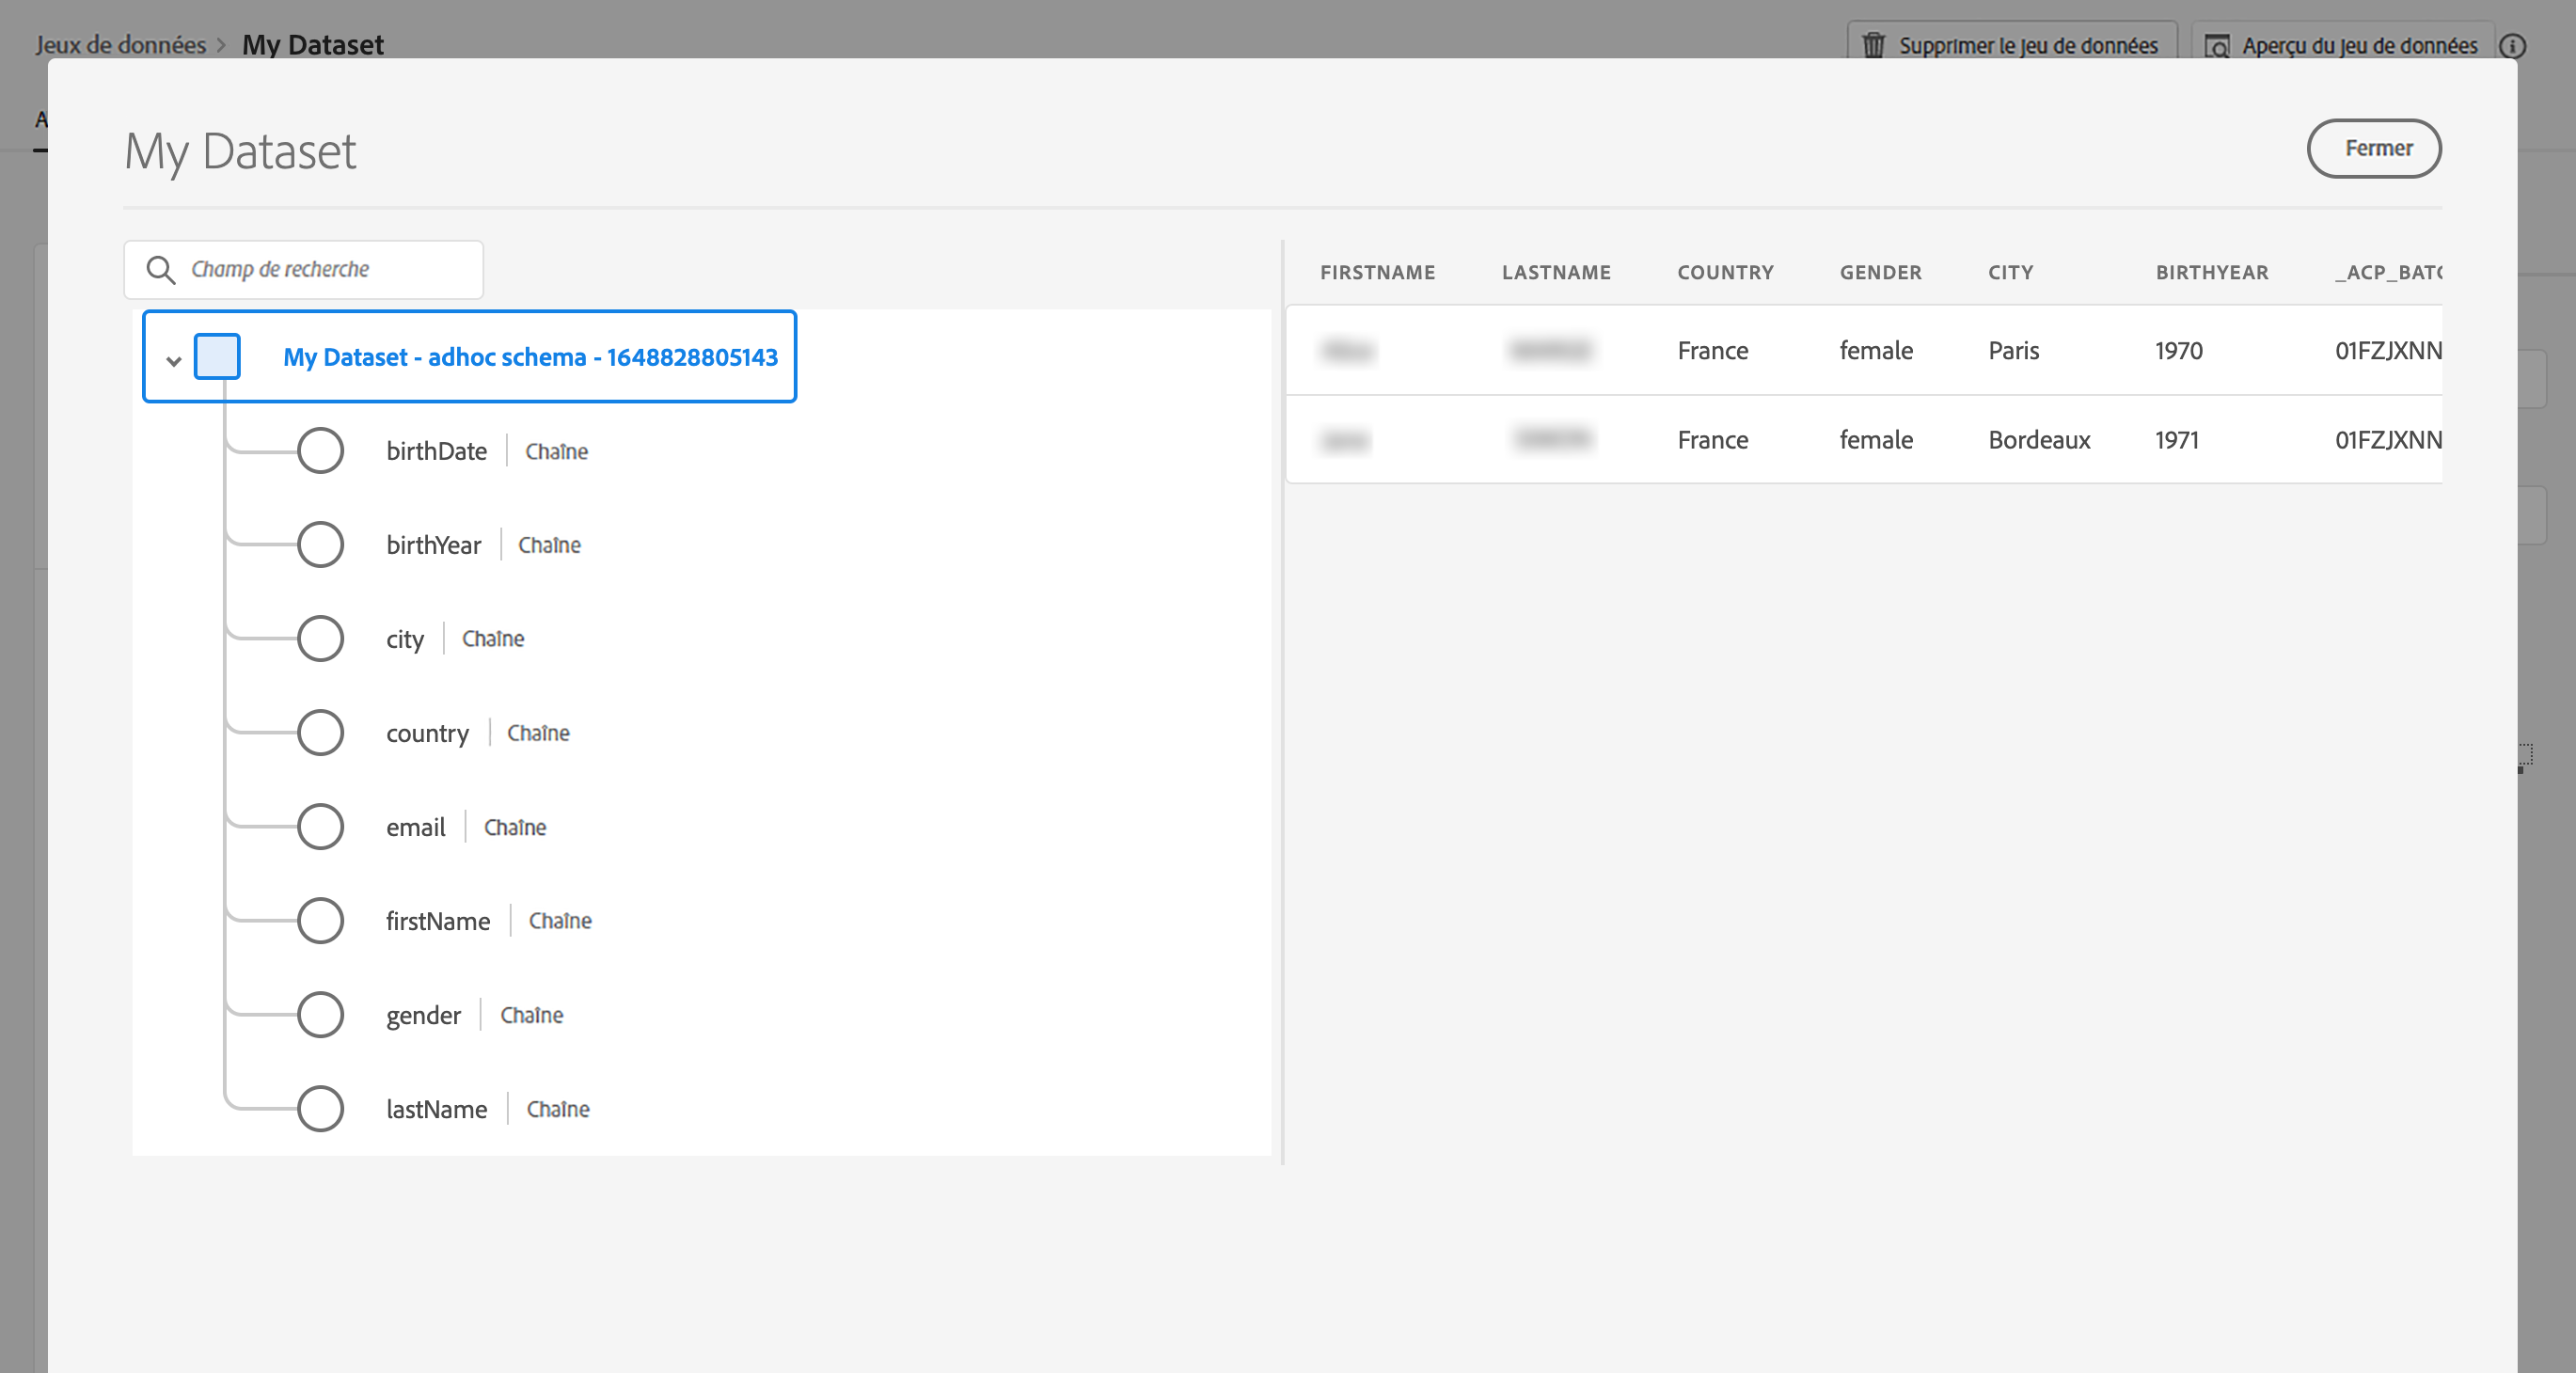Click Jeux de données breadcrumb link
Screen dimensions: 2576x1373
click(x=121, y=45)
